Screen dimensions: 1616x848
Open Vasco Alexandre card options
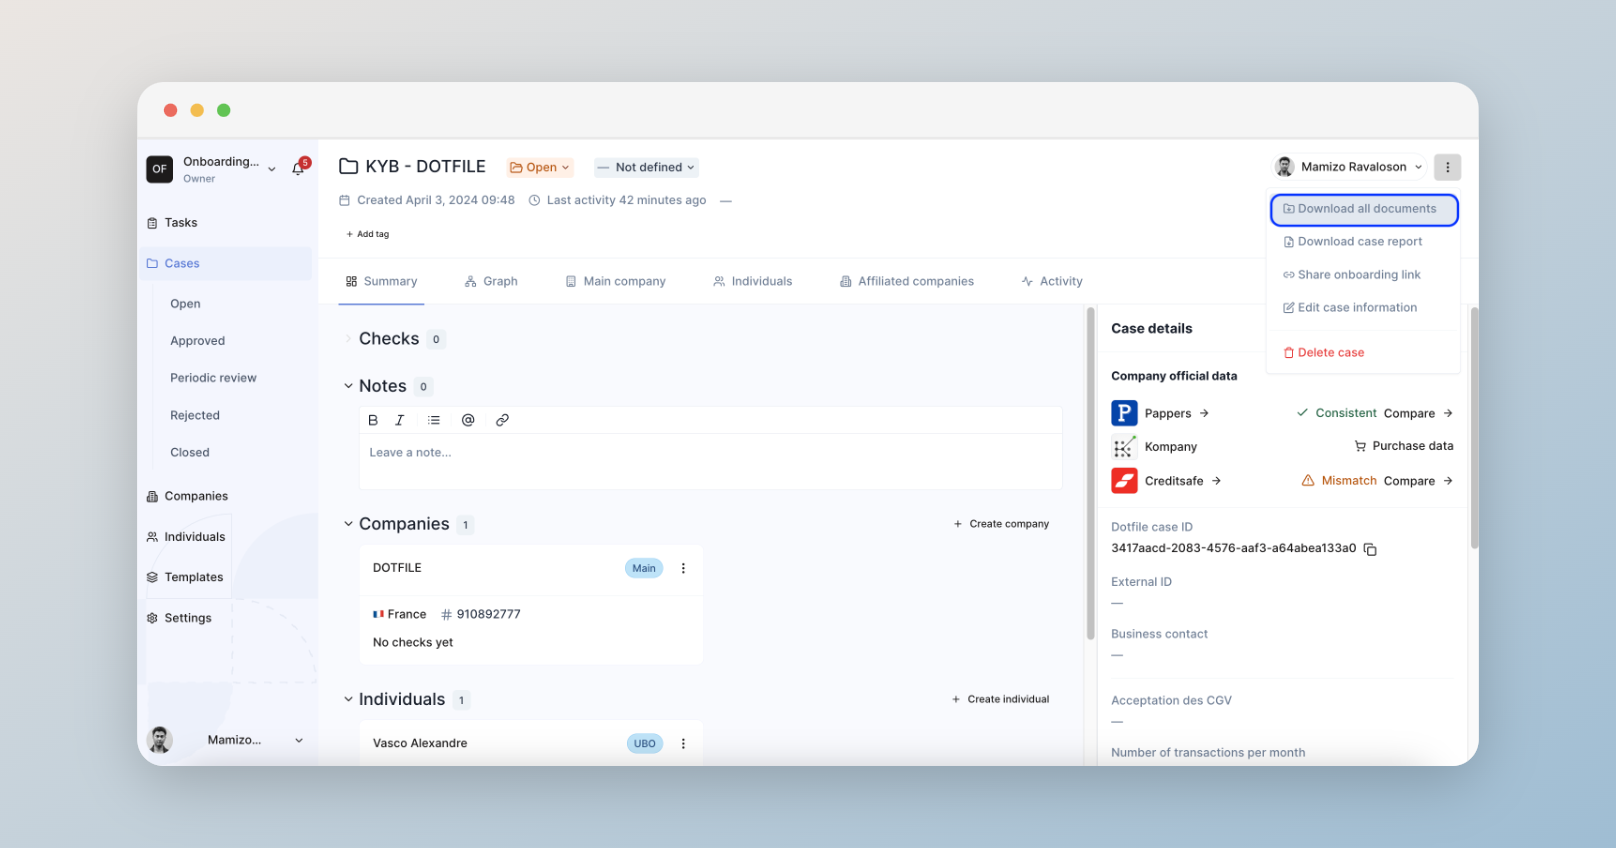pos(683,743)
